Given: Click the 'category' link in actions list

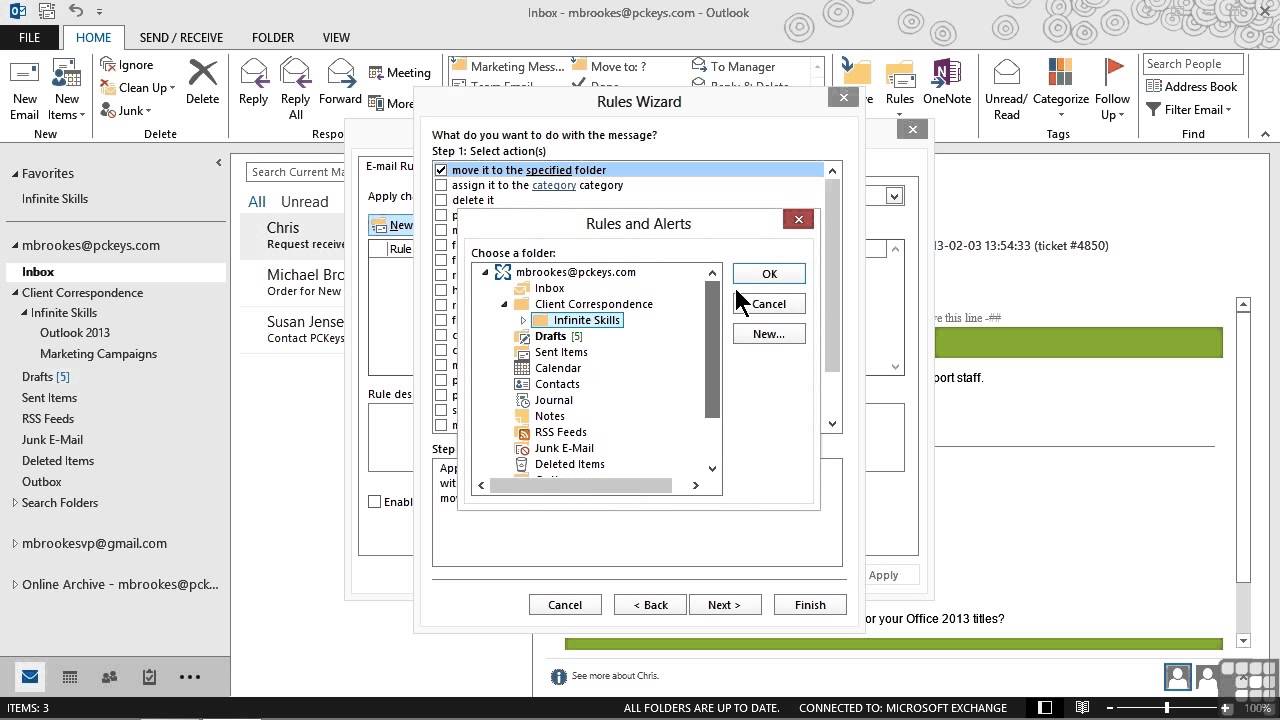Looking at the screenshot, I should pyautogui.click(x=554, y=185).
